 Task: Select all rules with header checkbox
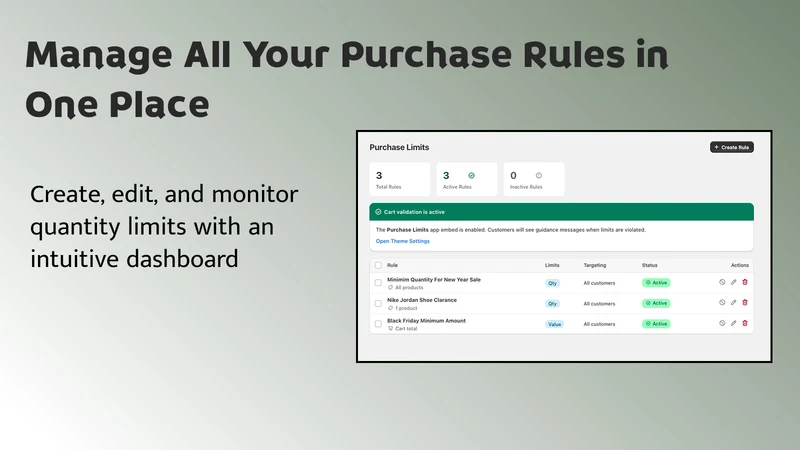(x=378, y=265)
